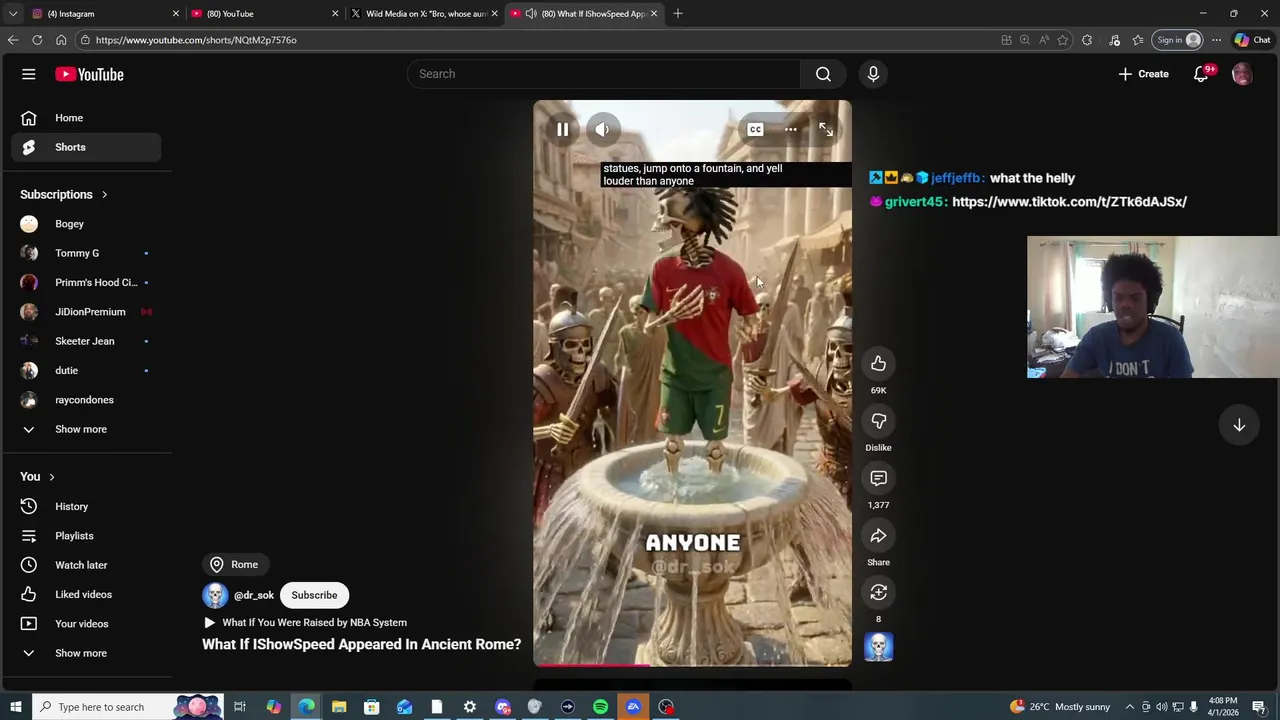The image size is (1280, 720).
Task: Expand the You section arrow
Action: click(x=52, y=477)
